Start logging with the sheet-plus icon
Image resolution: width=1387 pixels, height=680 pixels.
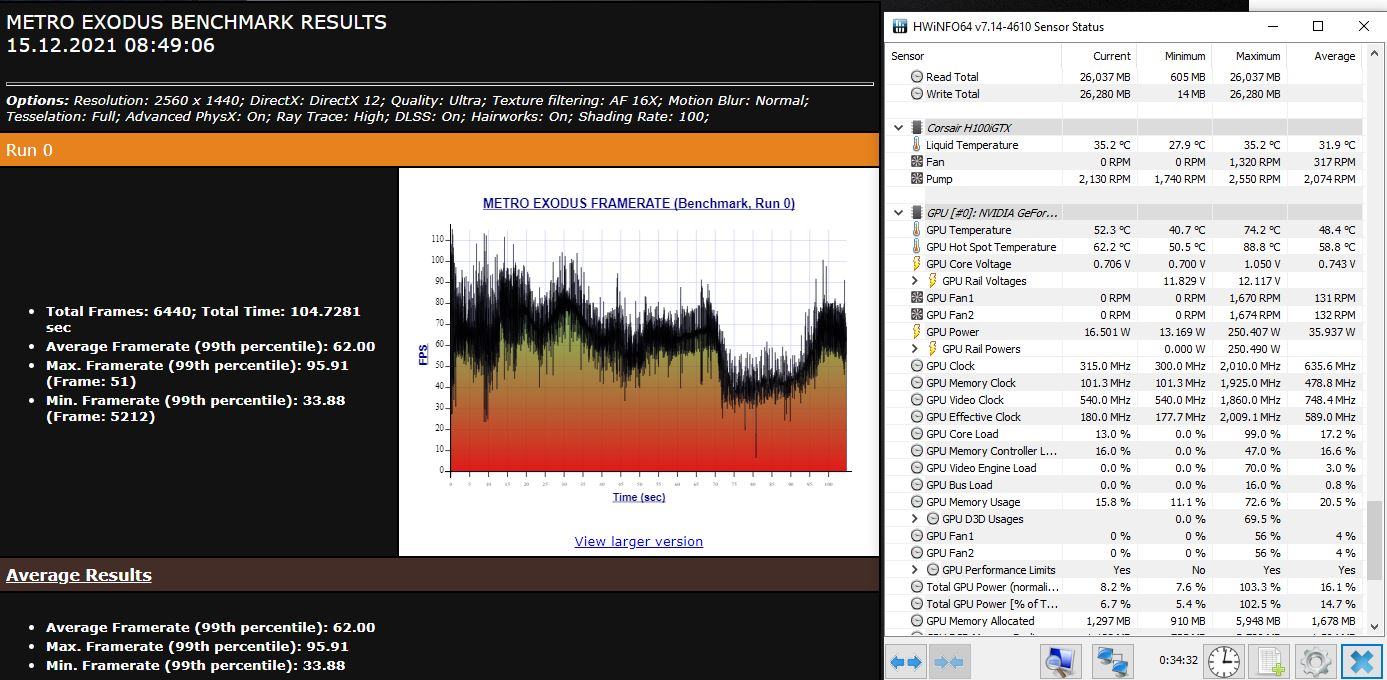pyautogui.click(x=1270, y=661)
